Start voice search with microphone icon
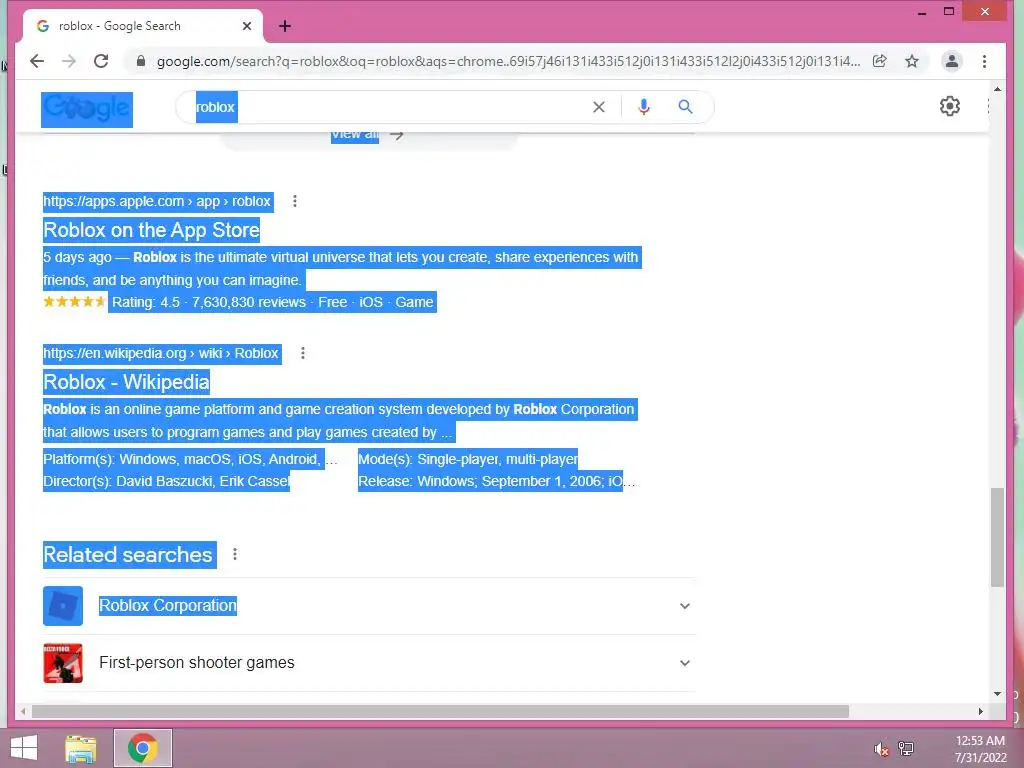Viewport: 1024px width, 768px height. click(644, 107)
